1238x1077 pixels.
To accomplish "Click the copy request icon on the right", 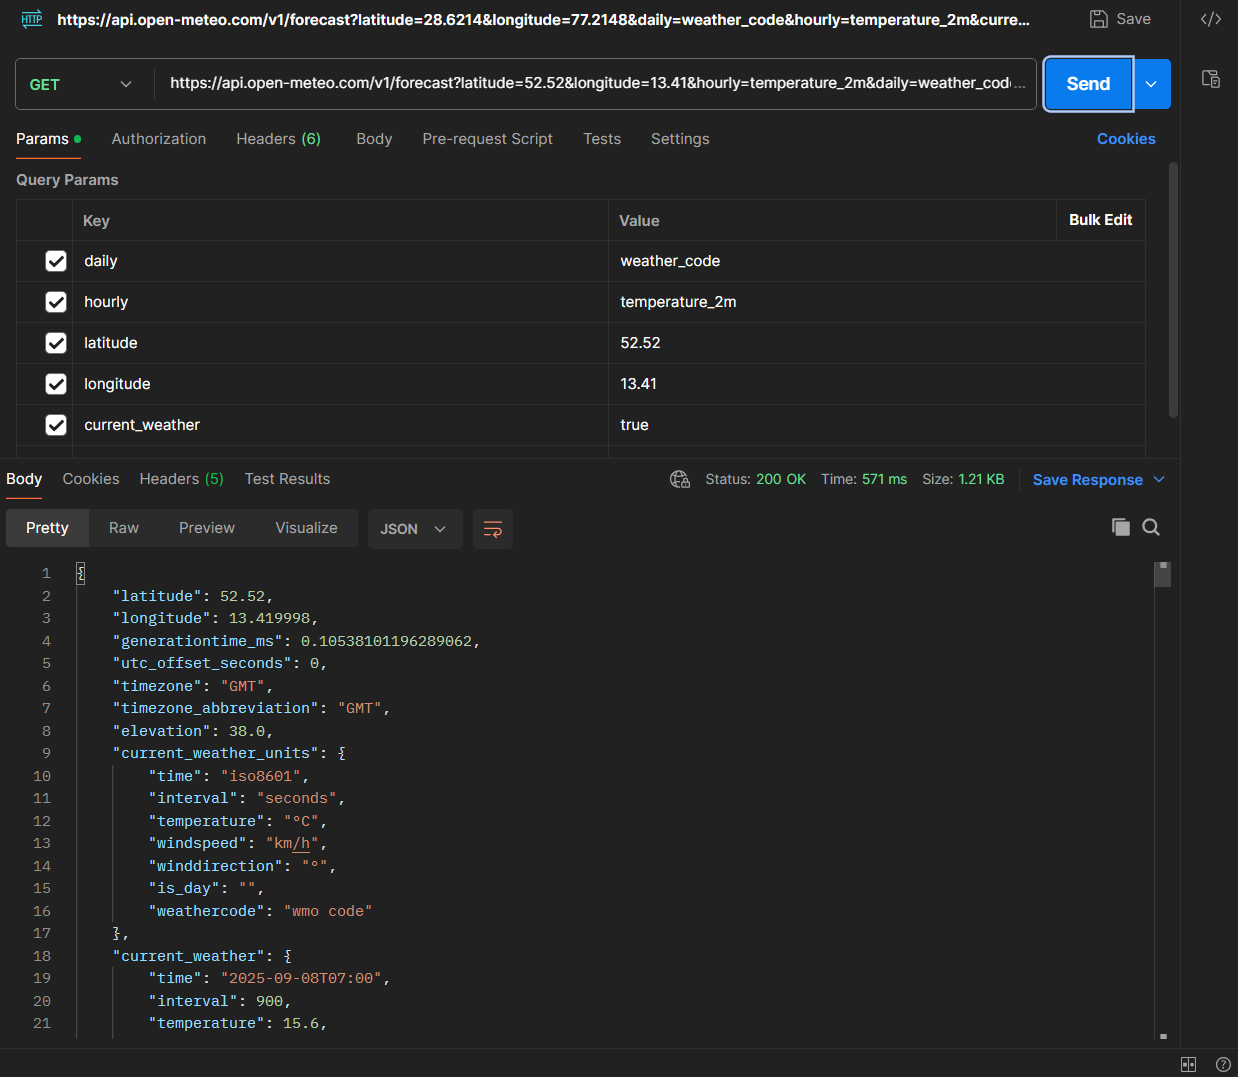I will 1211,78.
